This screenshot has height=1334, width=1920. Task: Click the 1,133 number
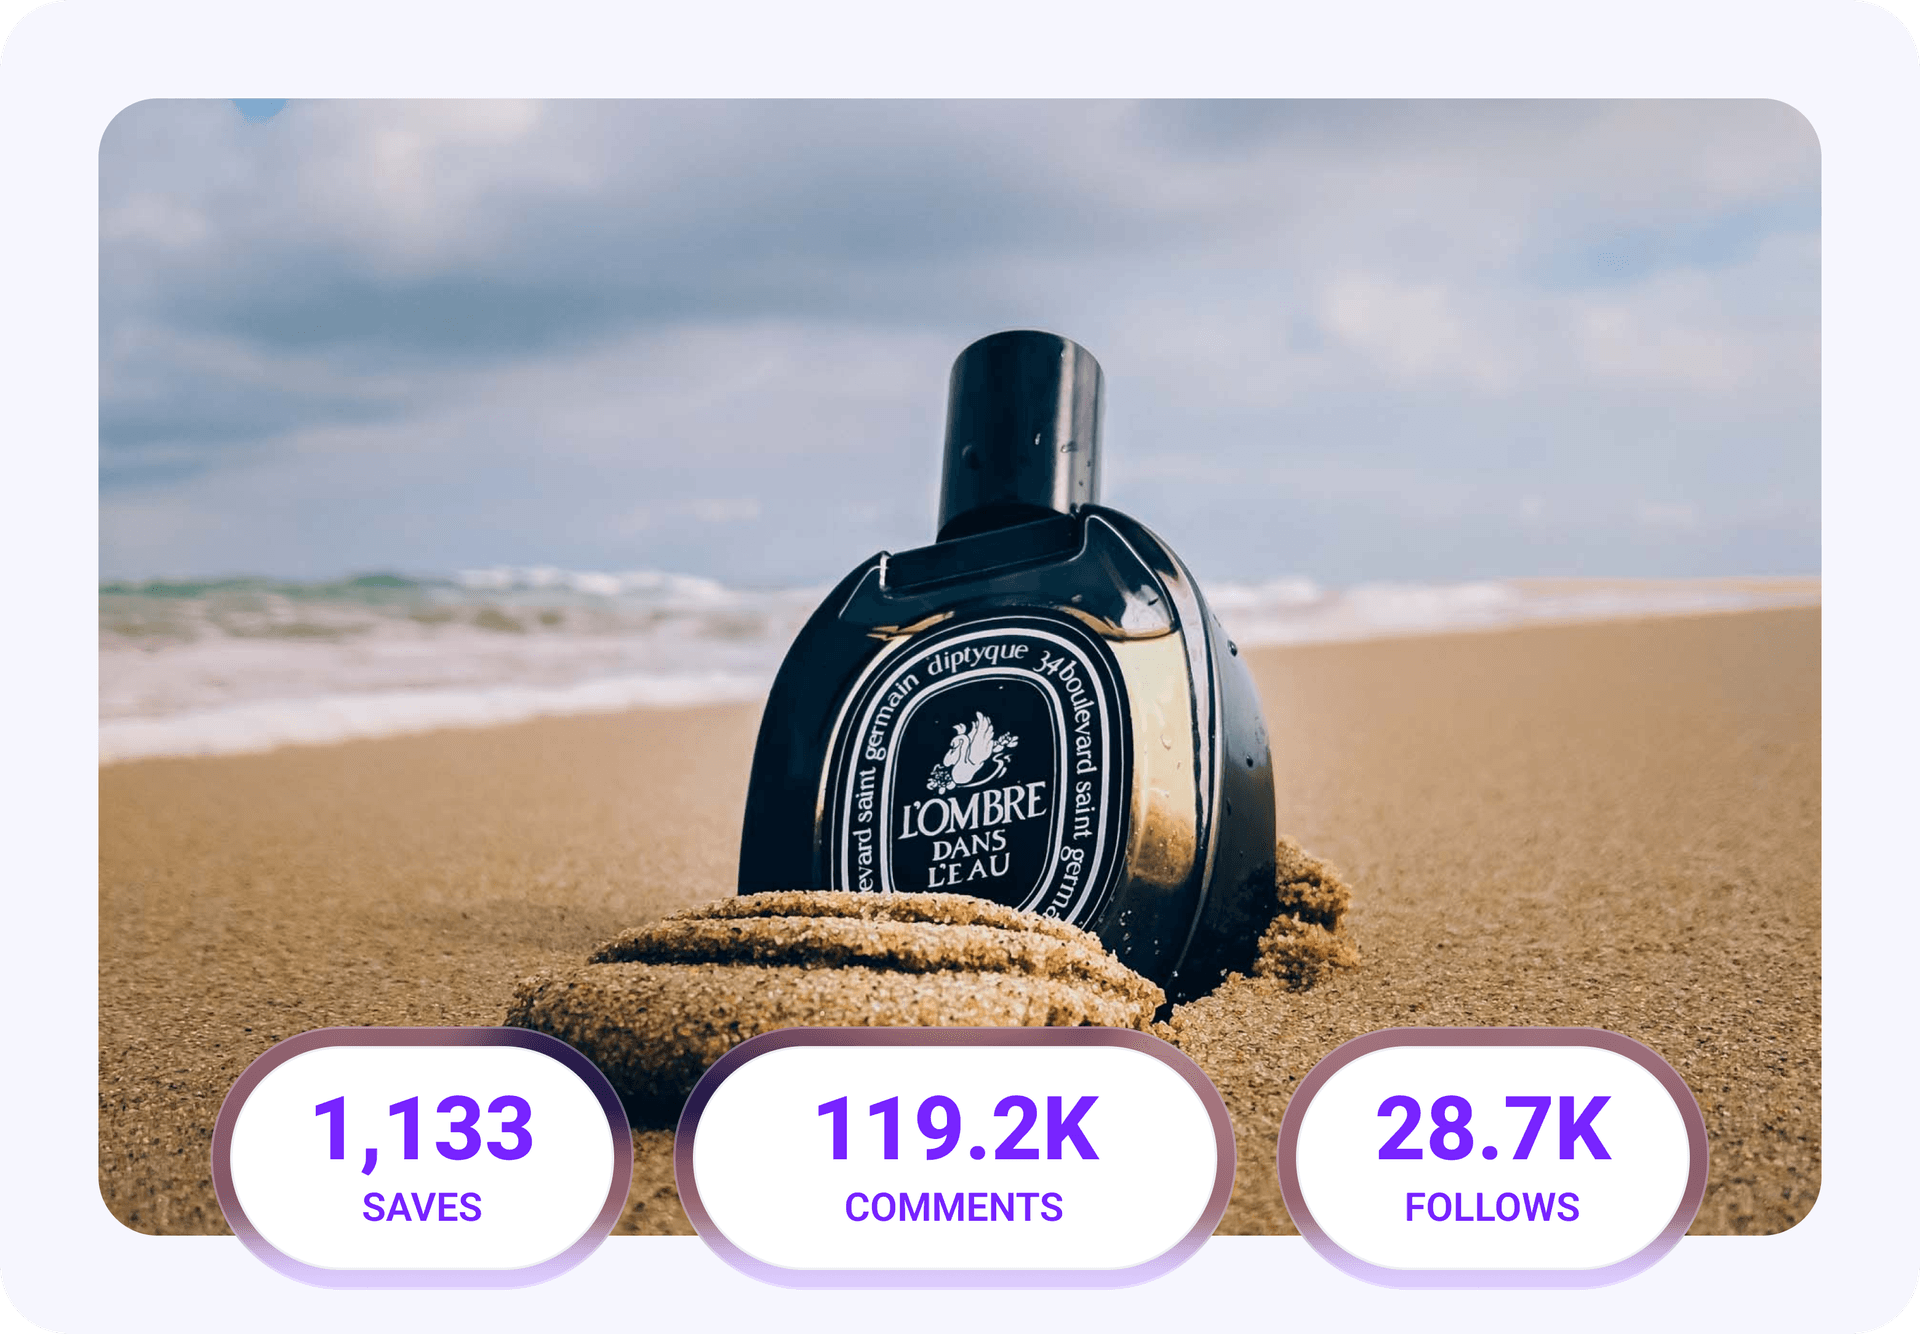(423, 1130)
